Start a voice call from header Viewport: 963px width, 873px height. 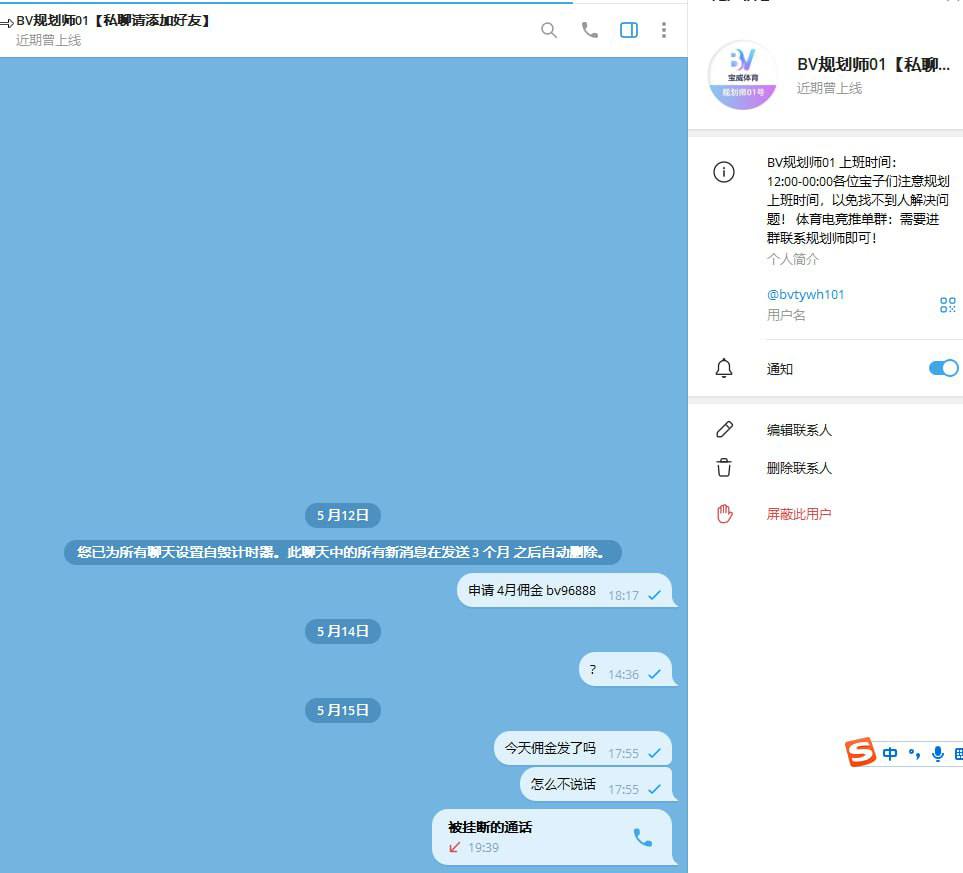tap(590, 30)
